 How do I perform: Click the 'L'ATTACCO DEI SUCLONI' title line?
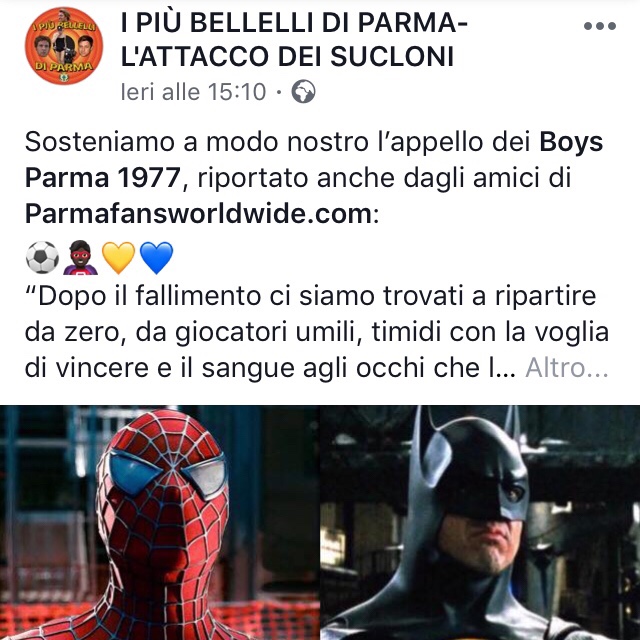[x=287, y=56]
